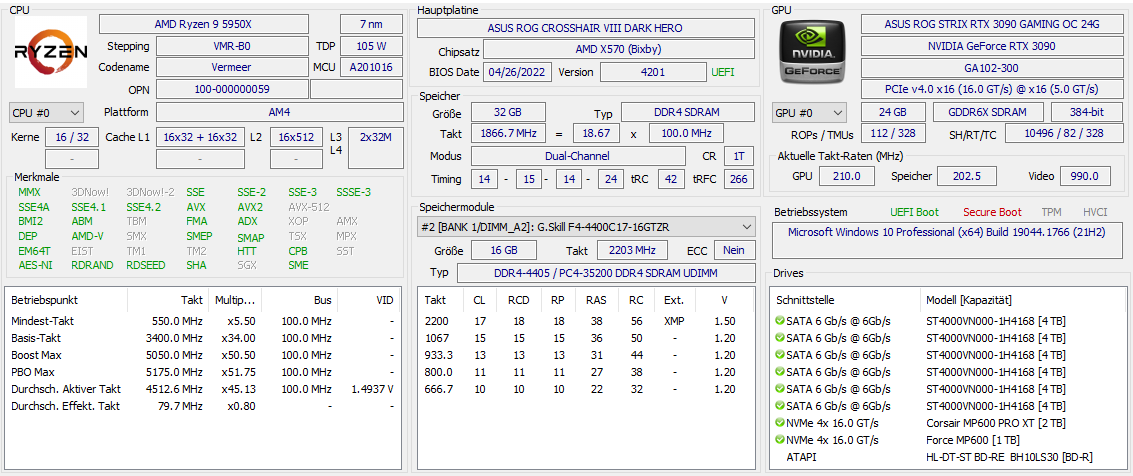Click the Betriebspunkt column header
1133x476 pixels.
(x=45, y=300)
